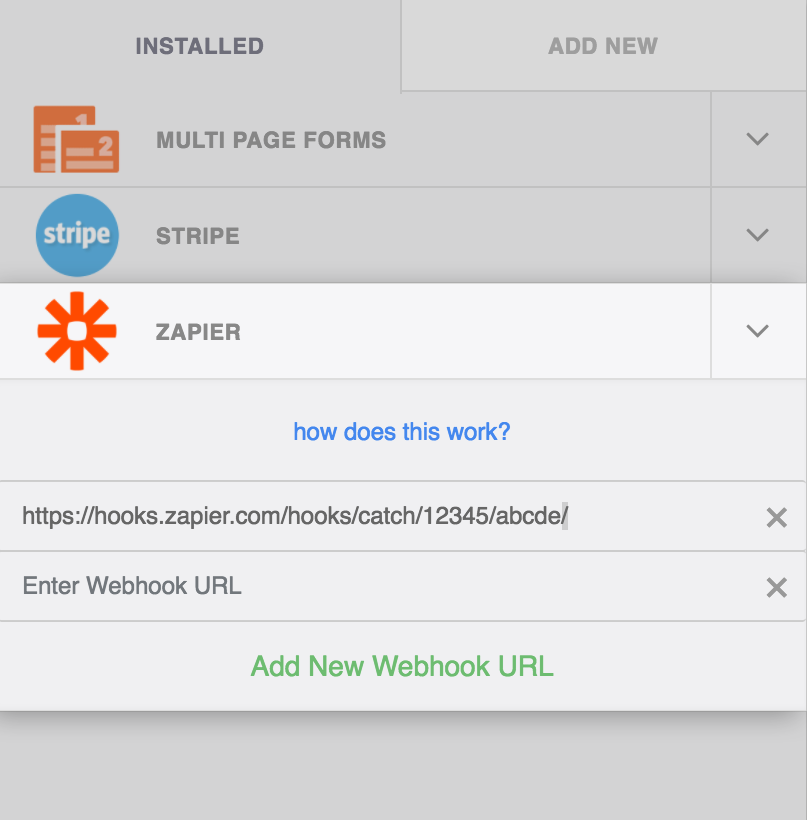Collapse the Zapier addon chevron
The height and width of the screenshot is (820, 807).
coord(757,331)
